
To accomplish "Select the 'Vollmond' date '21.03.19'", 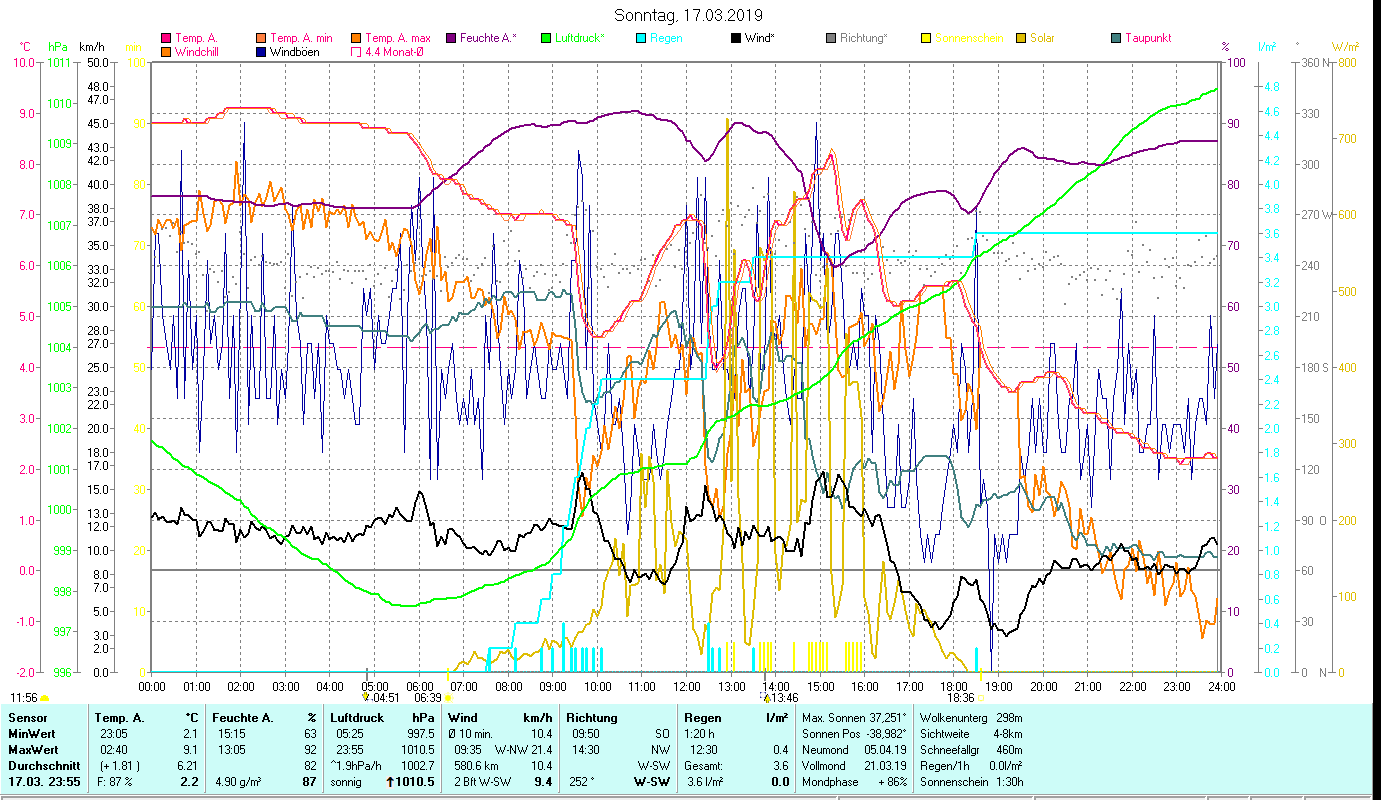I will [x=885, y=765].
